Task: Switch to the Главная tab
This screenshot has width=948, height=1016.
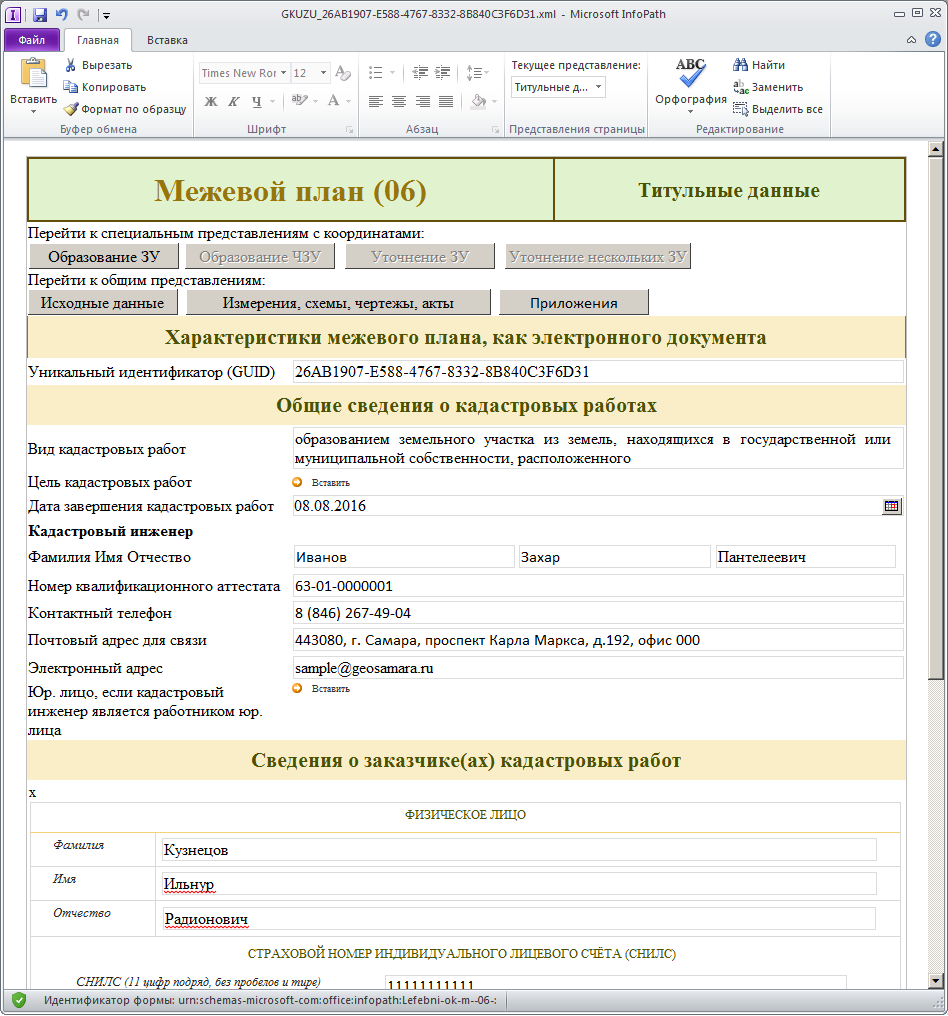Action: (x=98, y=40)
